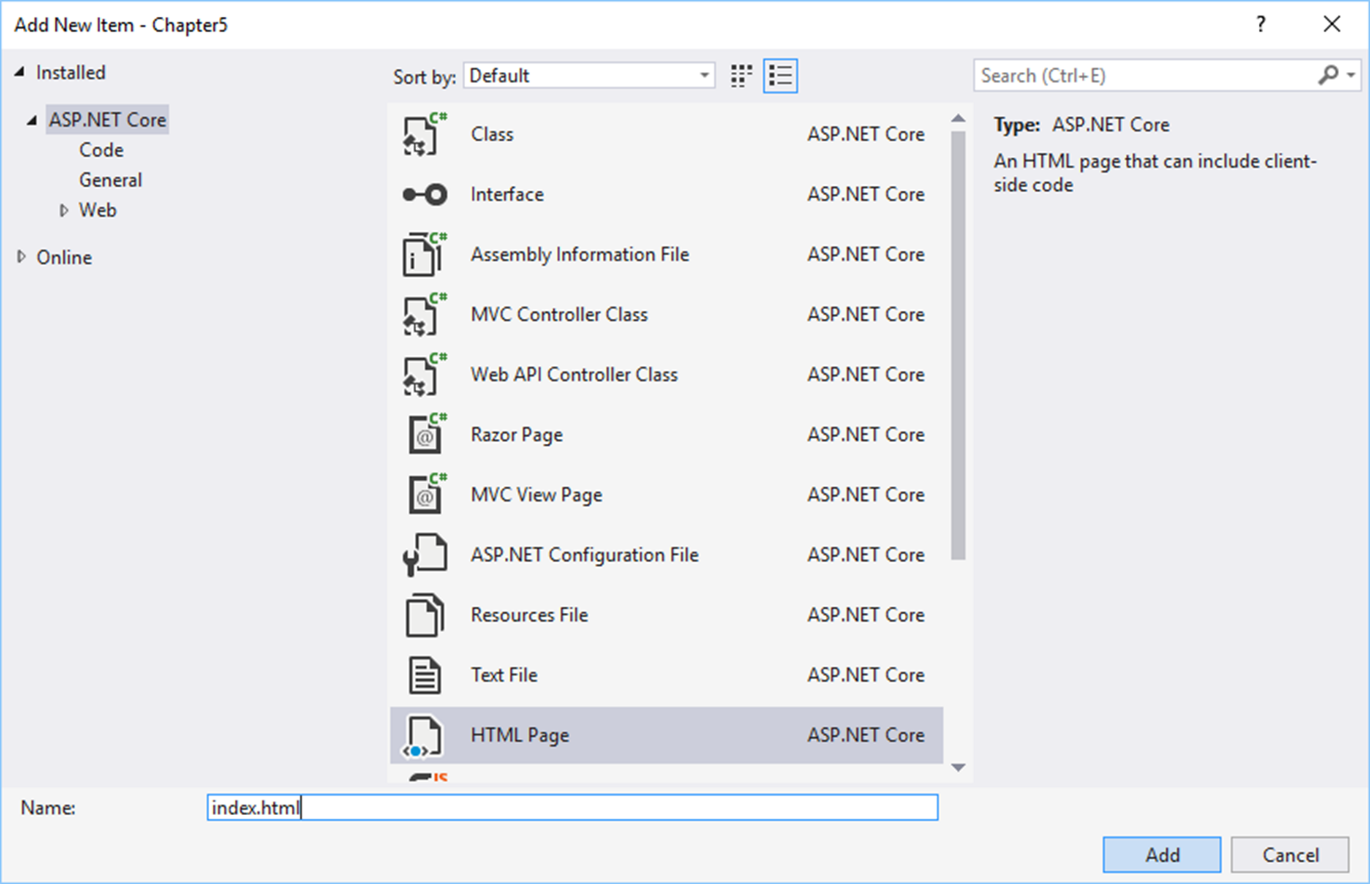Expand the Online tree node

[22, 257]
